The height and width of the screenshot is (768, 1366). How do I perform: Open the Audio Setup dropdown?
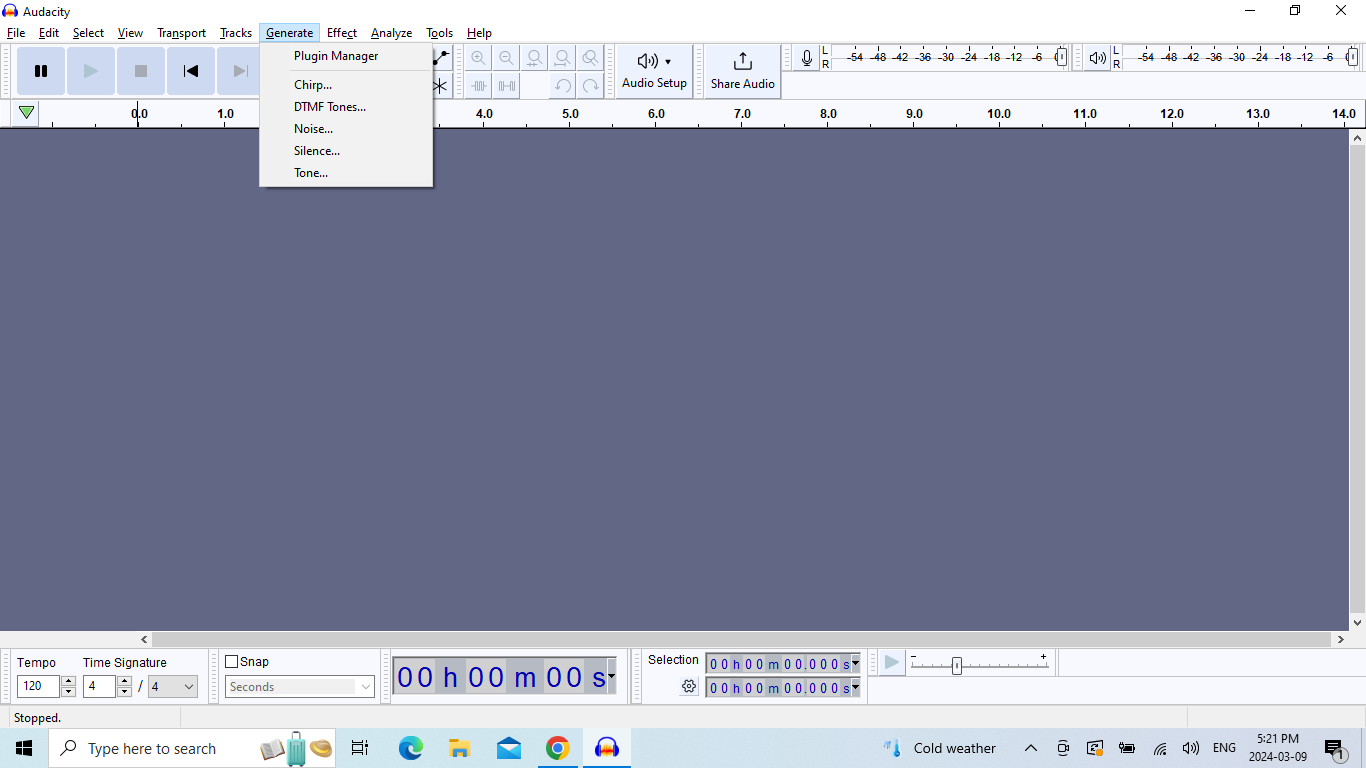(655, 71)
